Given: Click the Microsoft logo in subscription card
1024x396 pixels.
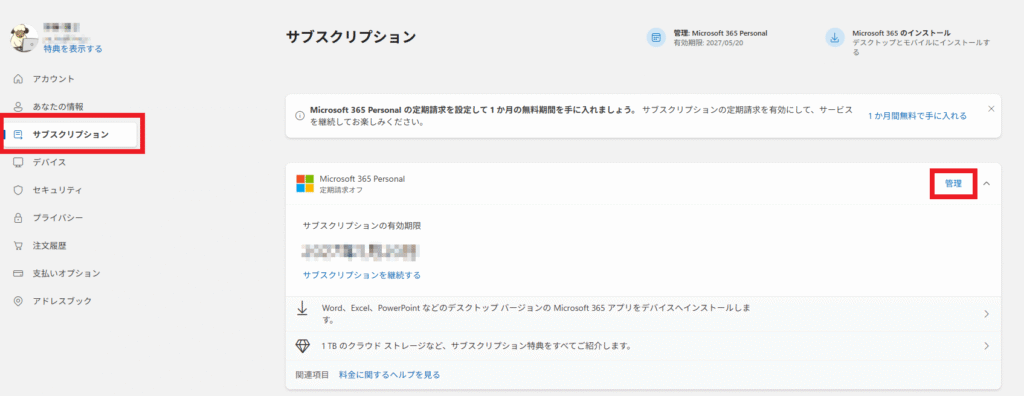Looking at the screenshot, I should (305, 184).
